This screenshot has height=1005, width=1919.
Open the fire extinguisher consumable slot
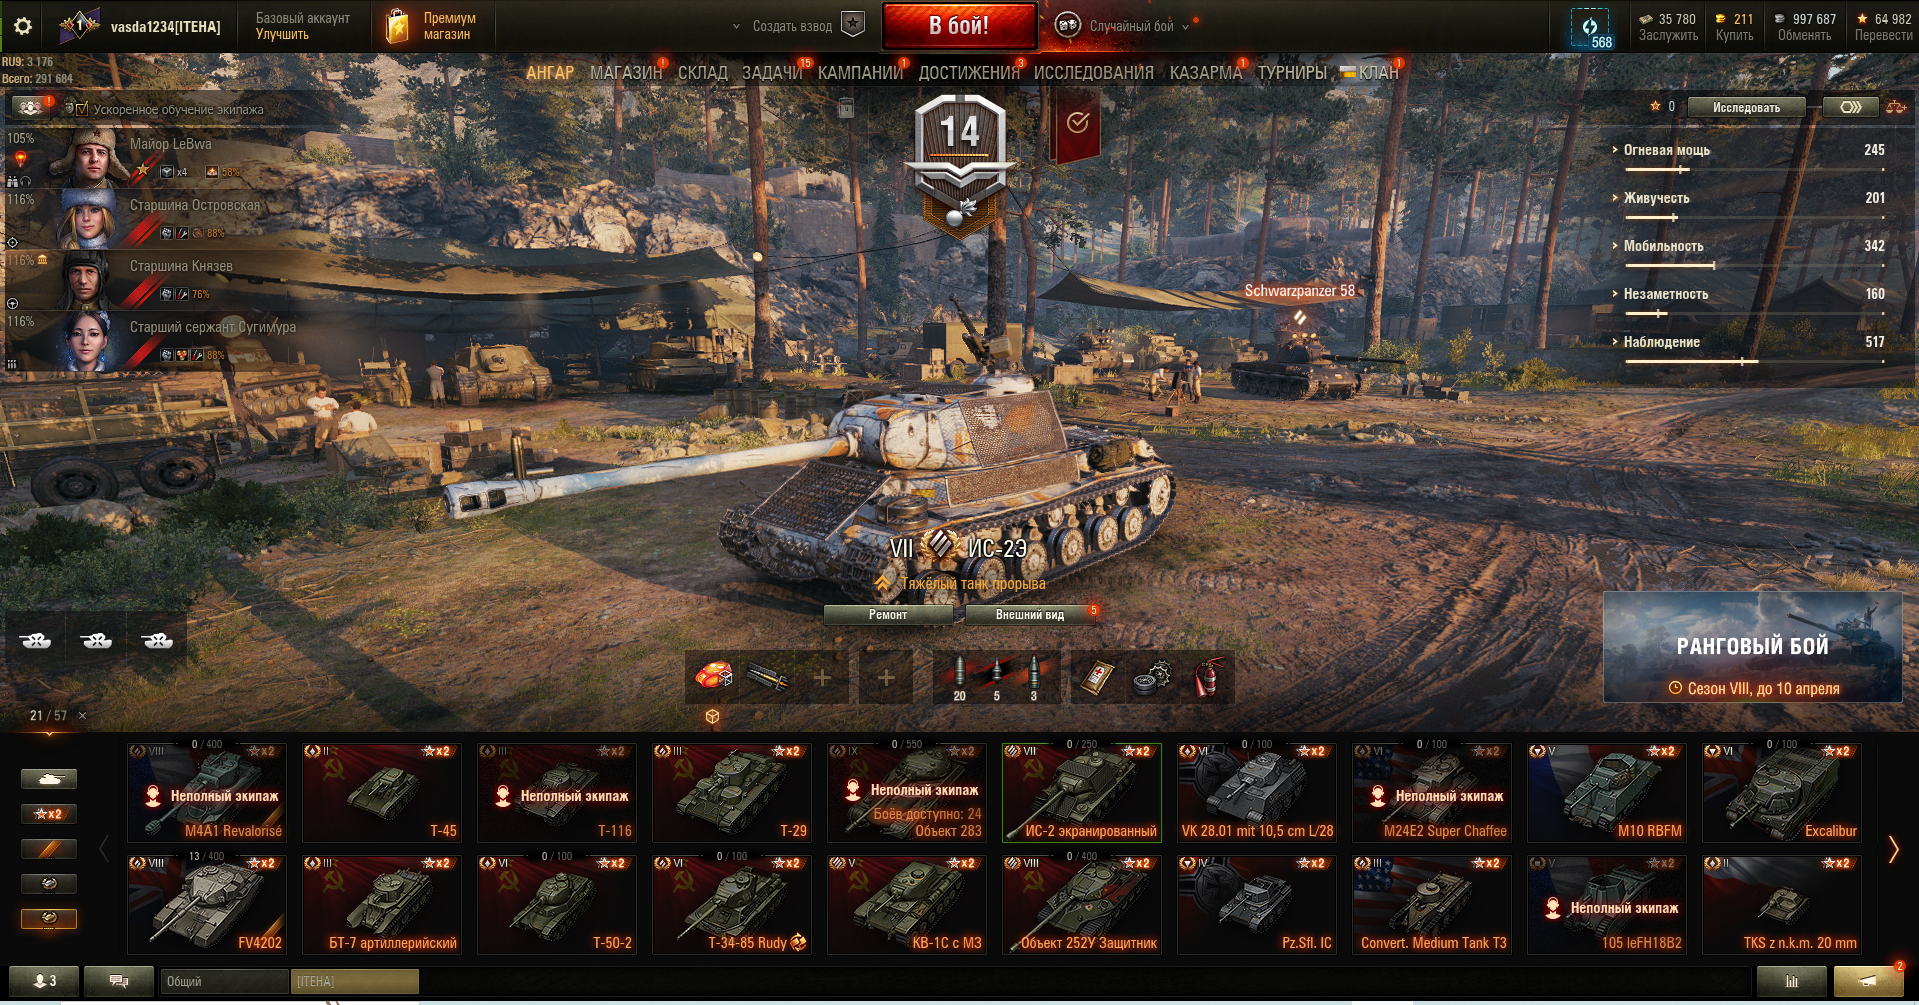point(1207,678)
